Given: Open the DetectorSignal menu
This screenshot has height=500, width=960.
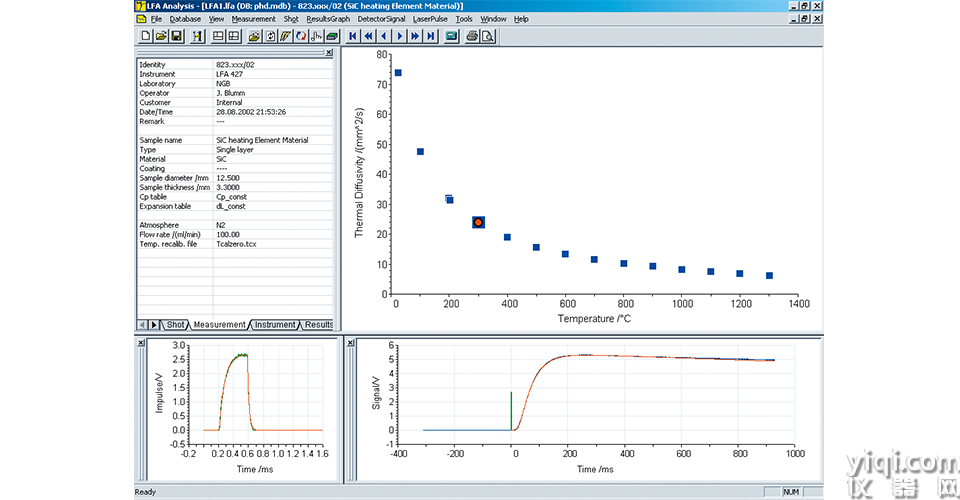Looking at the screenshot, I should pyautogui.click(x=381, y=19).
